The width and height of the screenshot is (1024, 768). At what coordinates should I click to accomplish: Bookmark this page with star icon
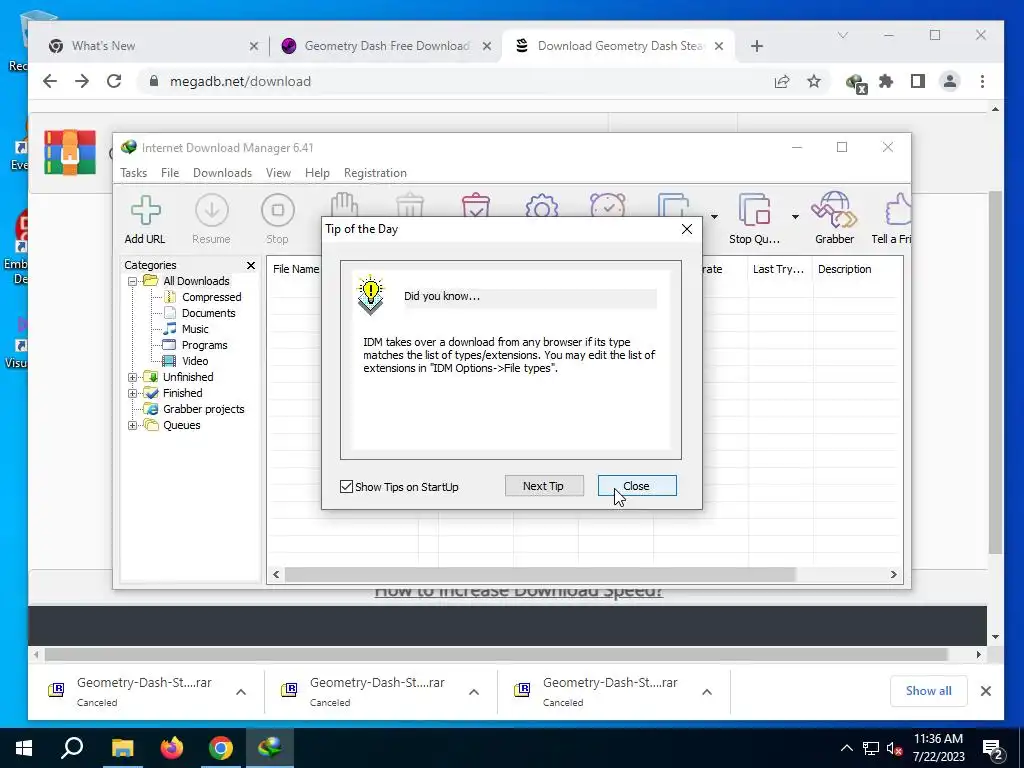[x=814, y=81]
